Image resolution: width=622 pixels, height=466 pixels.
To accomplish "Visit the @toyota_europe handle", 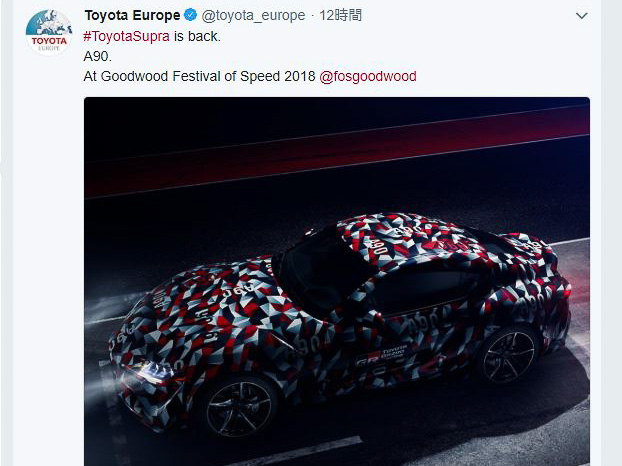I will click(253, 15).
